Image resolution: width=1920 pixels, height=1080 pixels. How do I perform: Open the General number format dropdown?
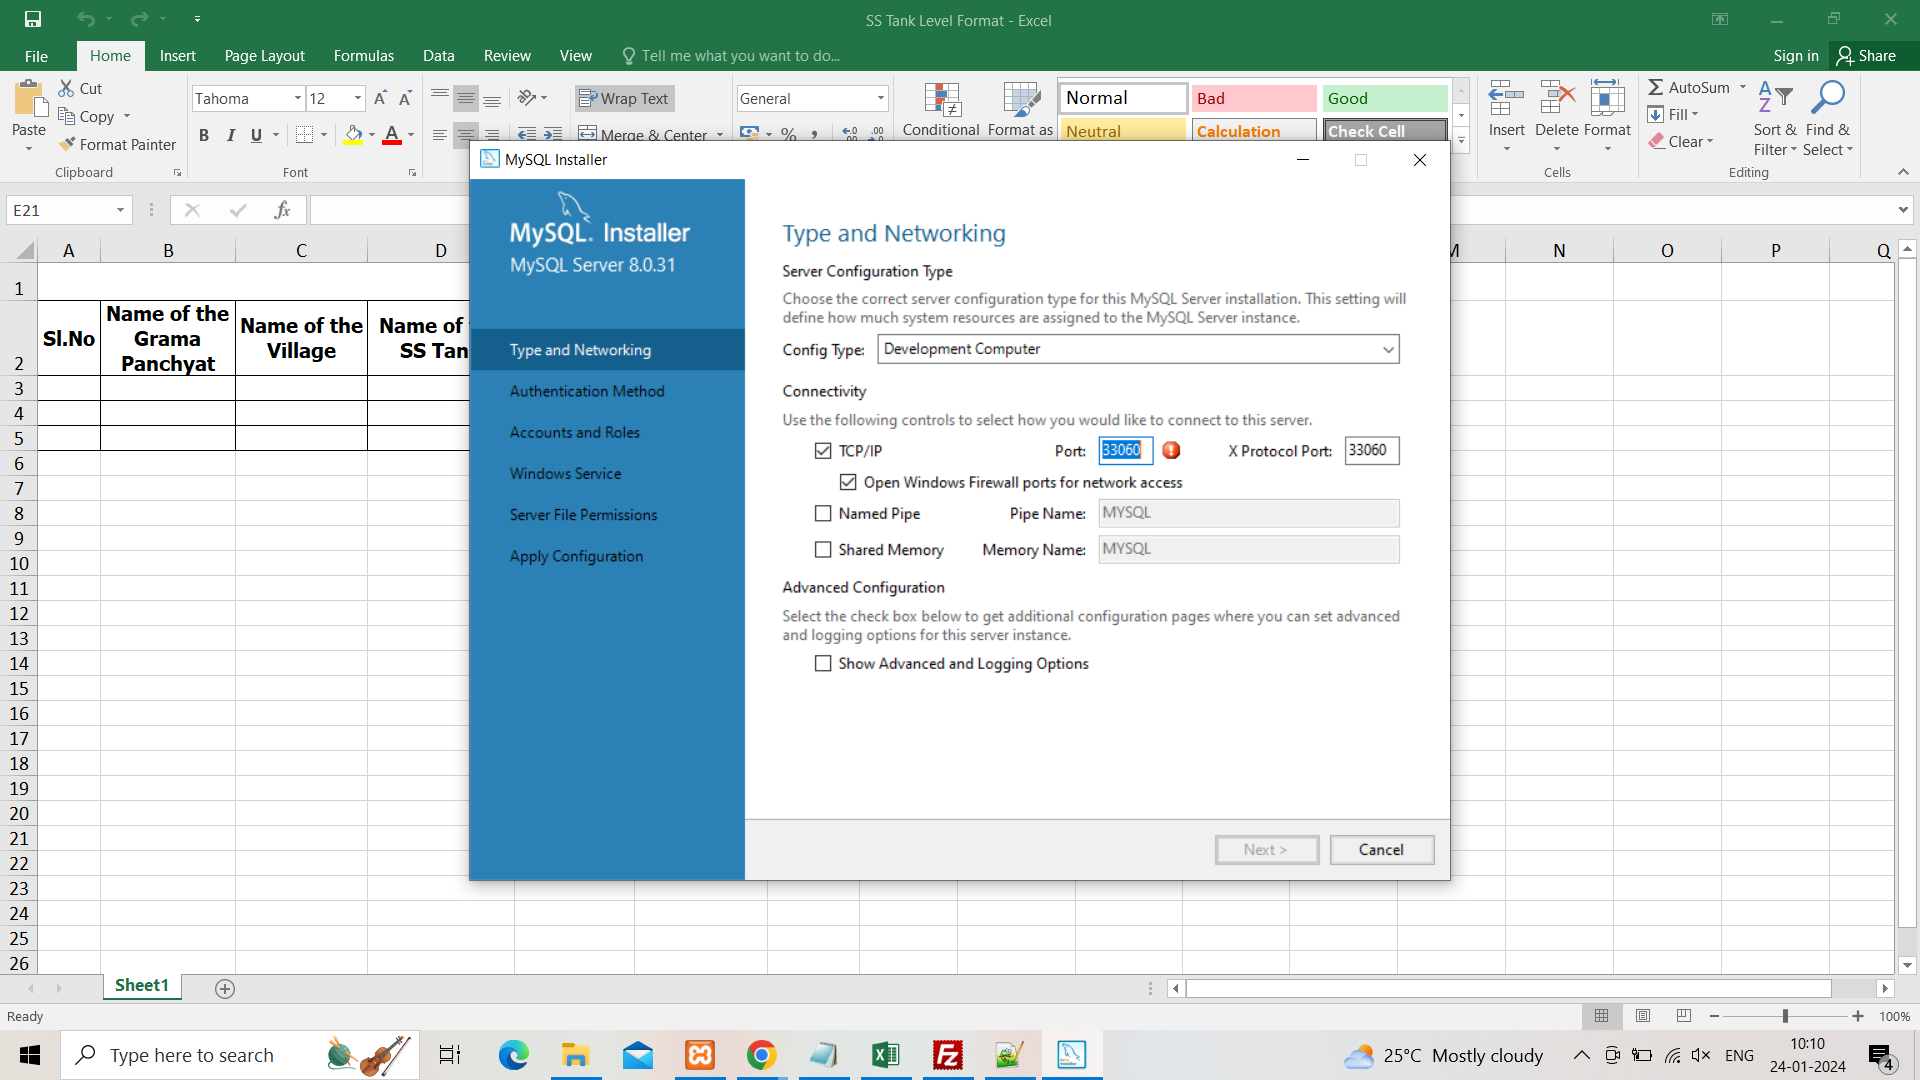tap(881, 98)
